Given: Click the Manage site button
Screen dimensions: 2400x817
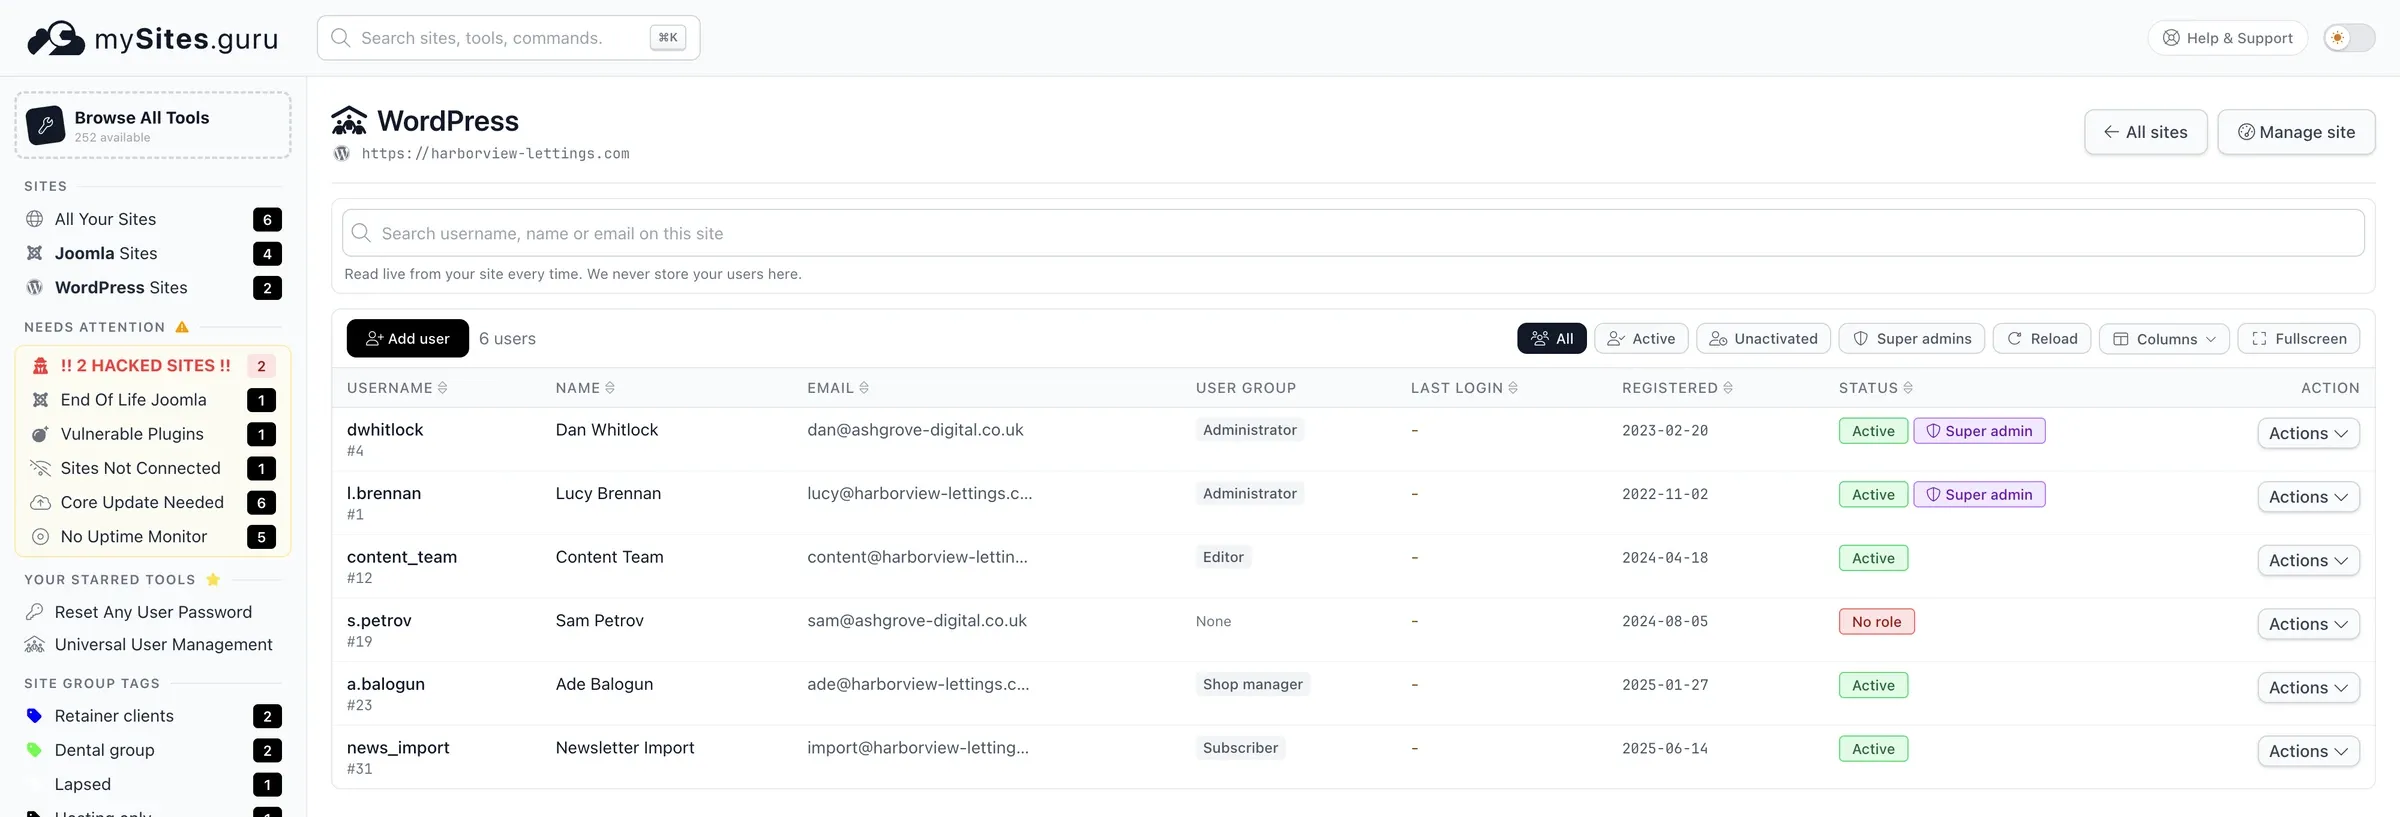Looking at the screenshot, I should point(2296,132).
